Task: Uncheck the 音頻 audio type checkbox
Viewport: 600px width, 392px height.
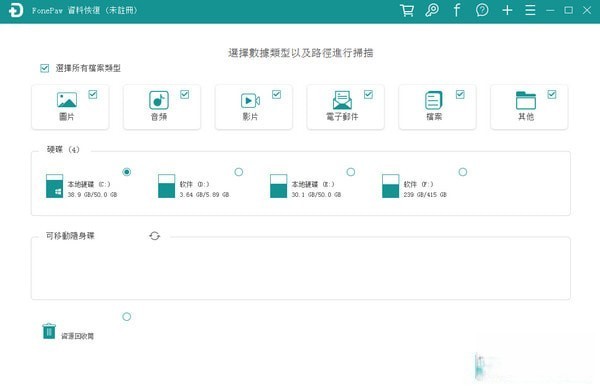Action: point(184,94)
